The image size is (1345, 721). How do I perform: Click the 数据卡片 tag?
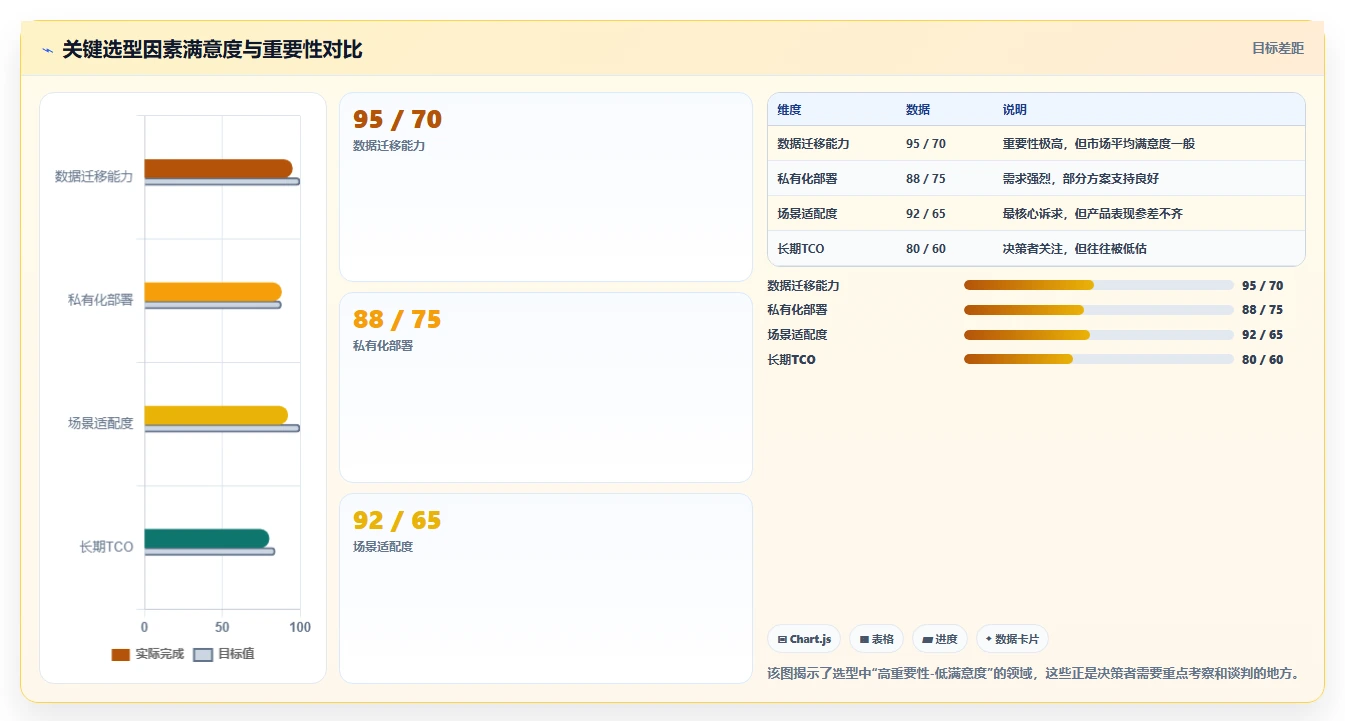tap(1012, 639)
